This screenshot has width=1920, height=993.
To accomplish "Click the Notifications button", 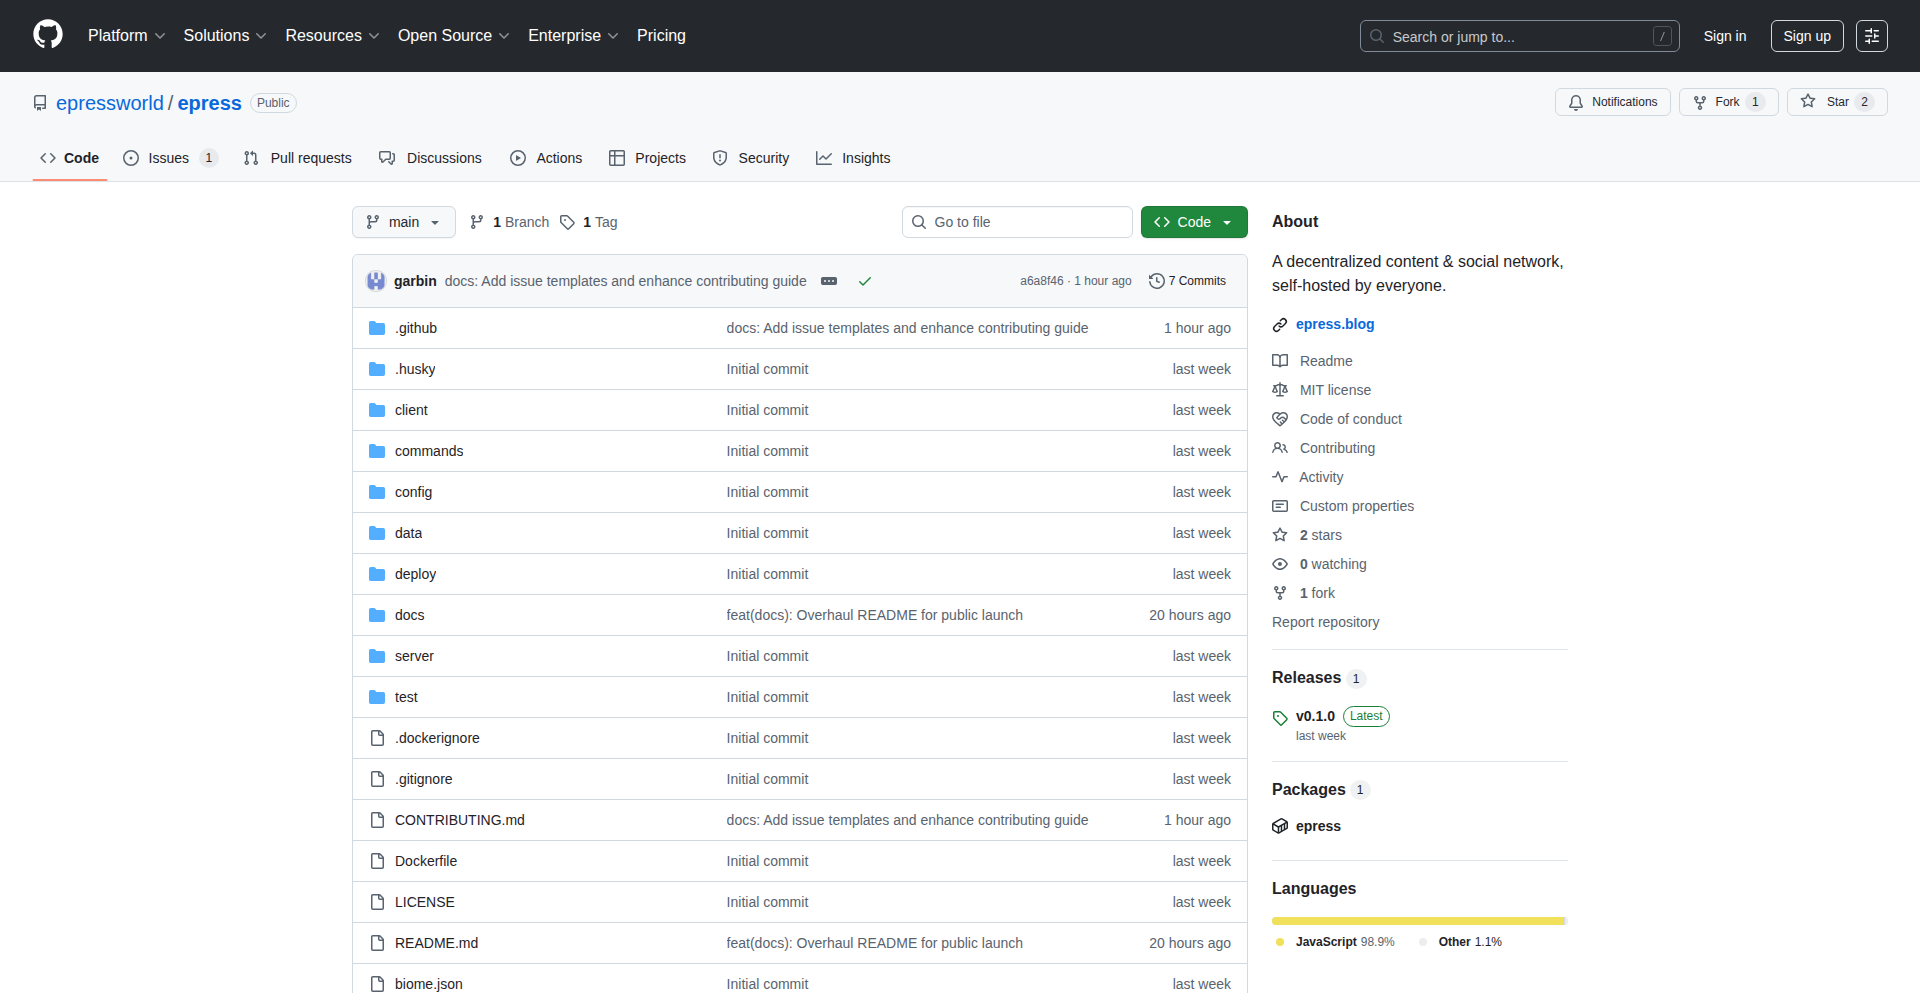I will point(1613,102).
